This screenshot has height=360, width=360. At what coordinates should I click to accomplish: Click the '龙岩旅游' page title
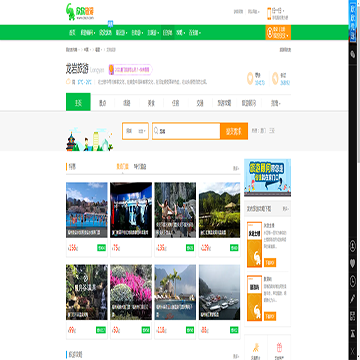[77, 69]
